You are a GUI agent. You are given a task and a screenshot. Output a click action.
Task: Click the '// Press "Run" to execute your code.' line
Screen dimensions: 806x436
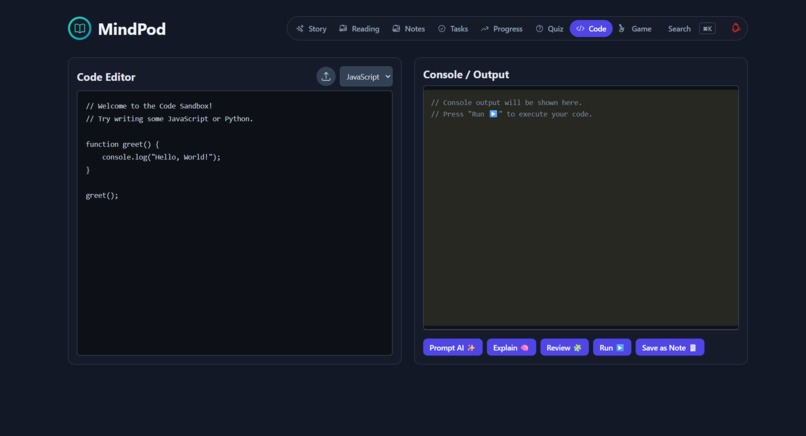click(x=511, y=114)
